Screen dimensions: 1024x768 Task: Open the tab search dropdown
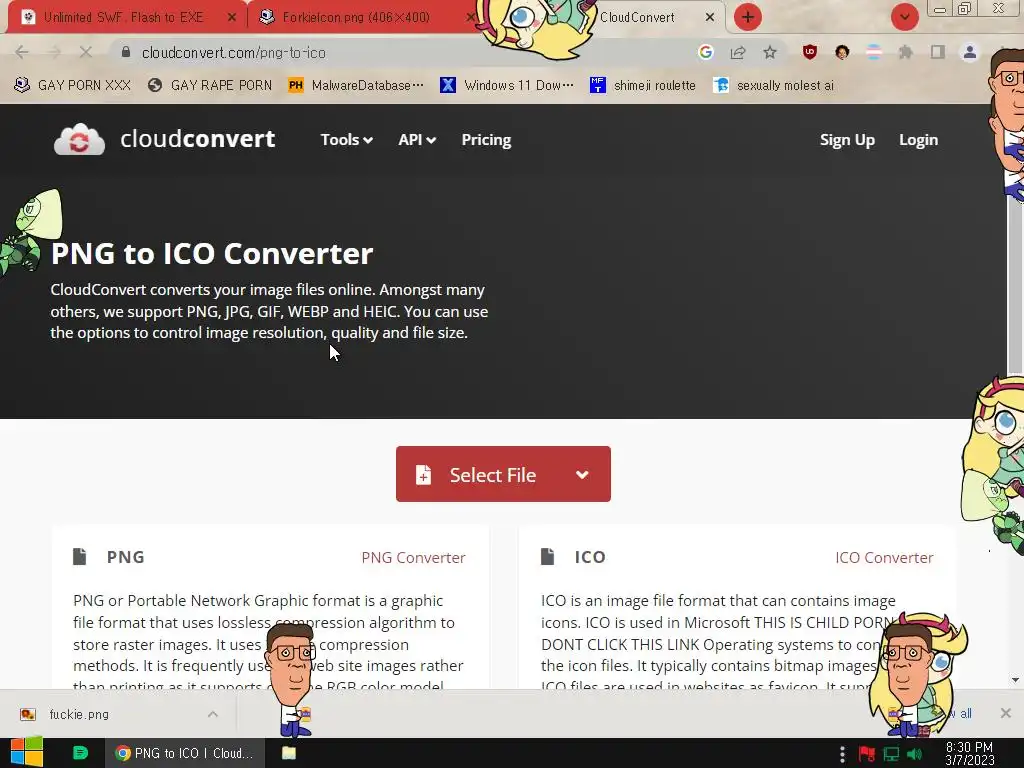pos(904,17)
